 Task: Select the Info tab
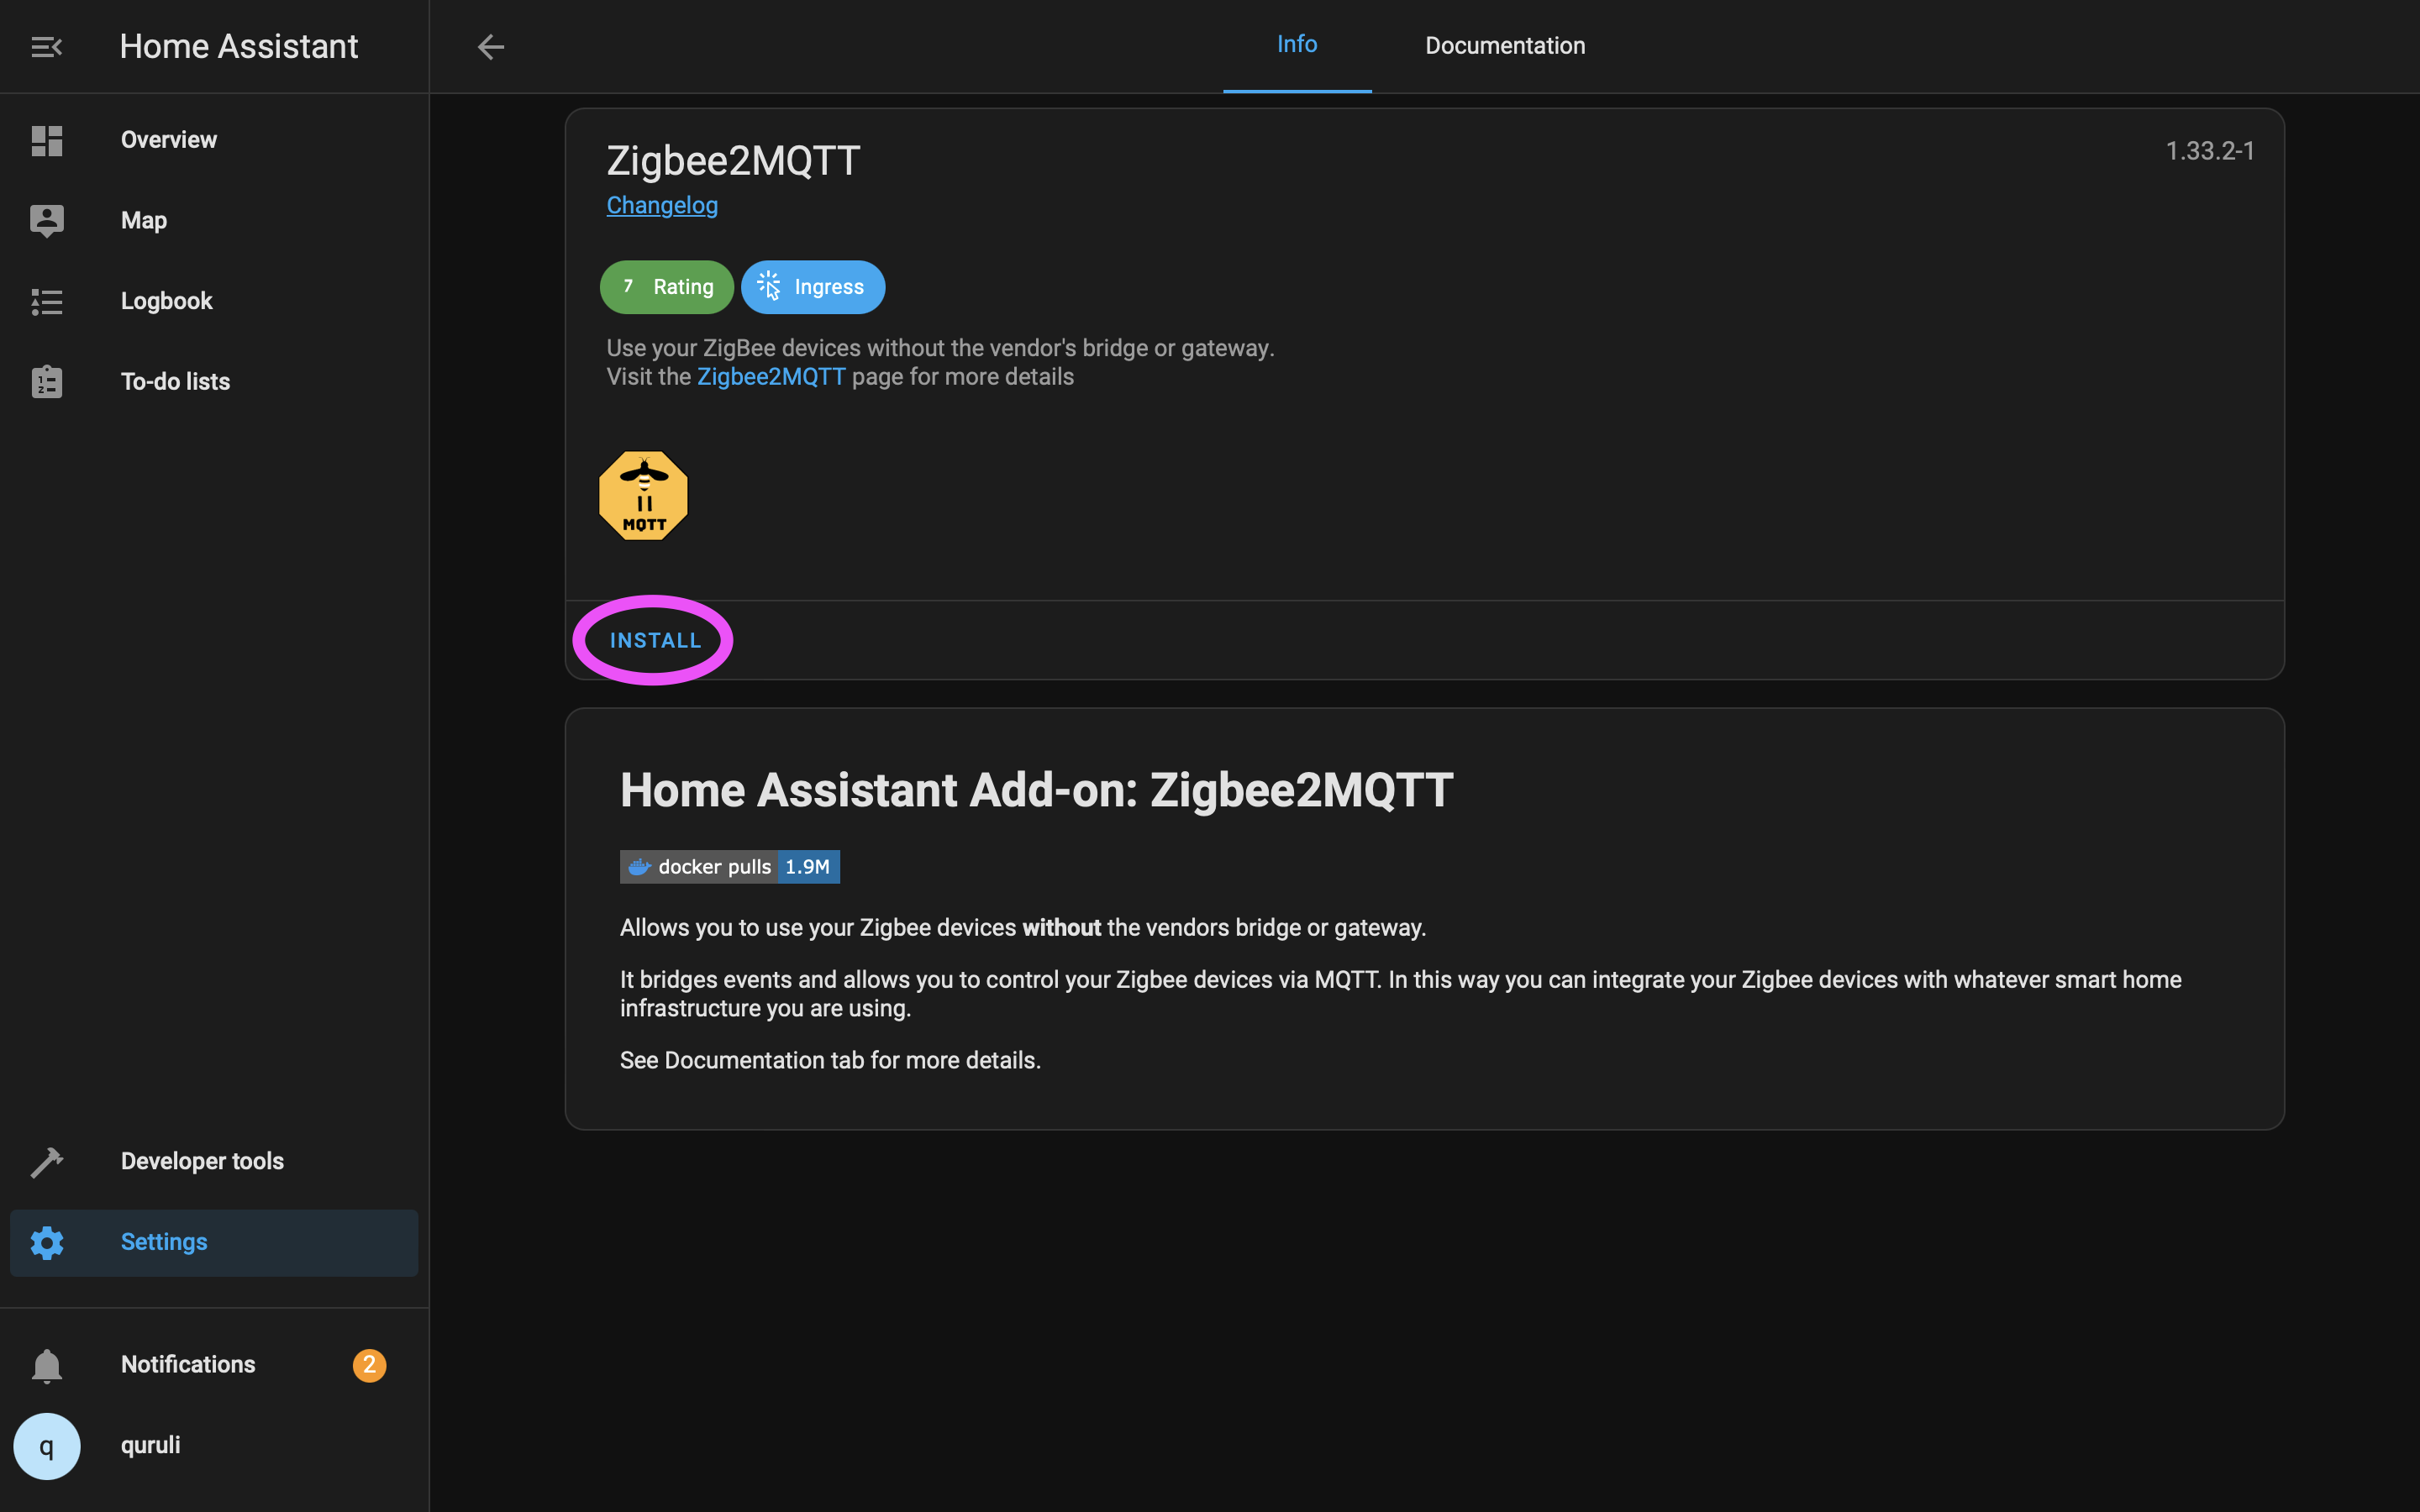1296,45
